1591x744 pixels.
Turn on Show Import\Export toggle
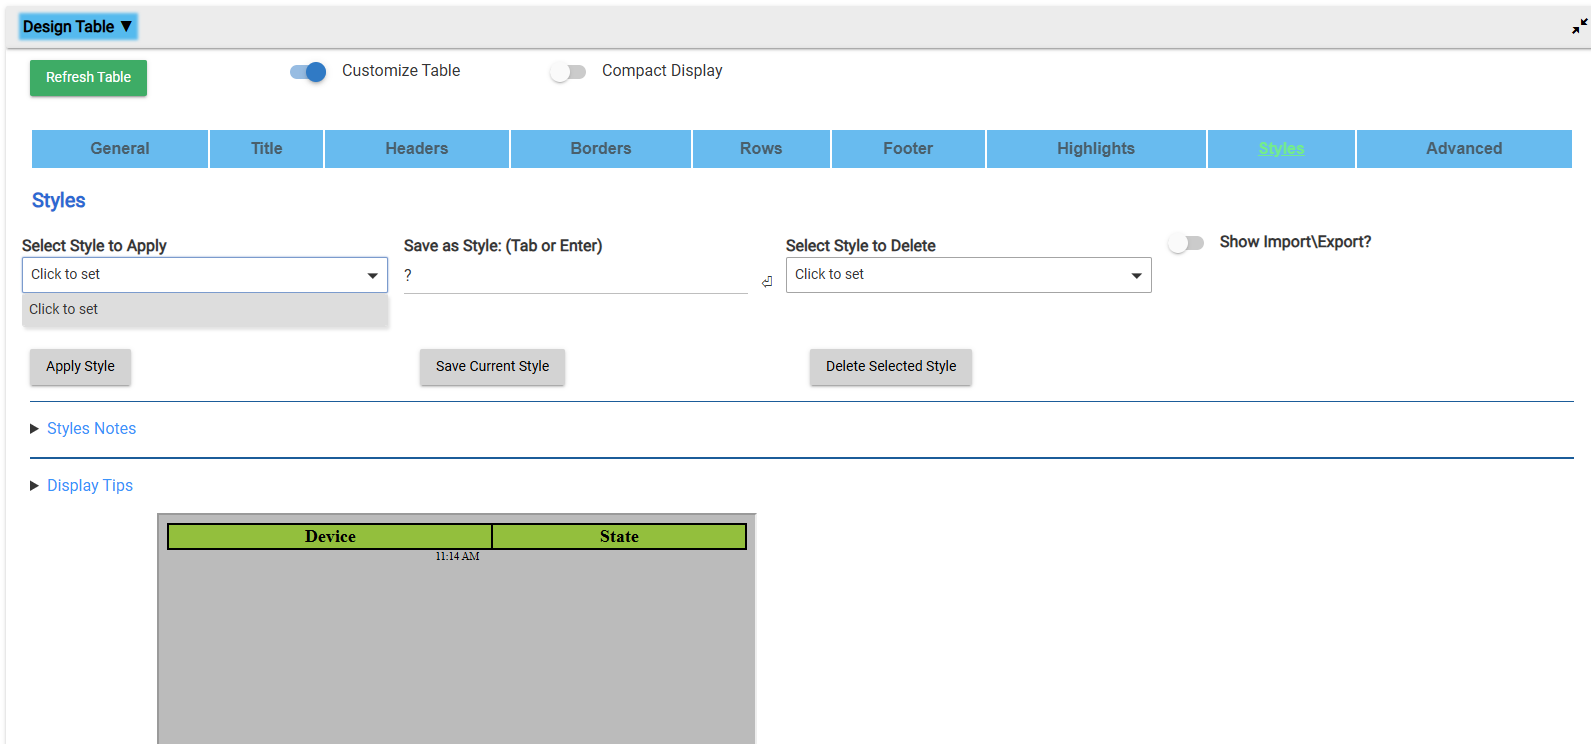tap(1186, 243)
